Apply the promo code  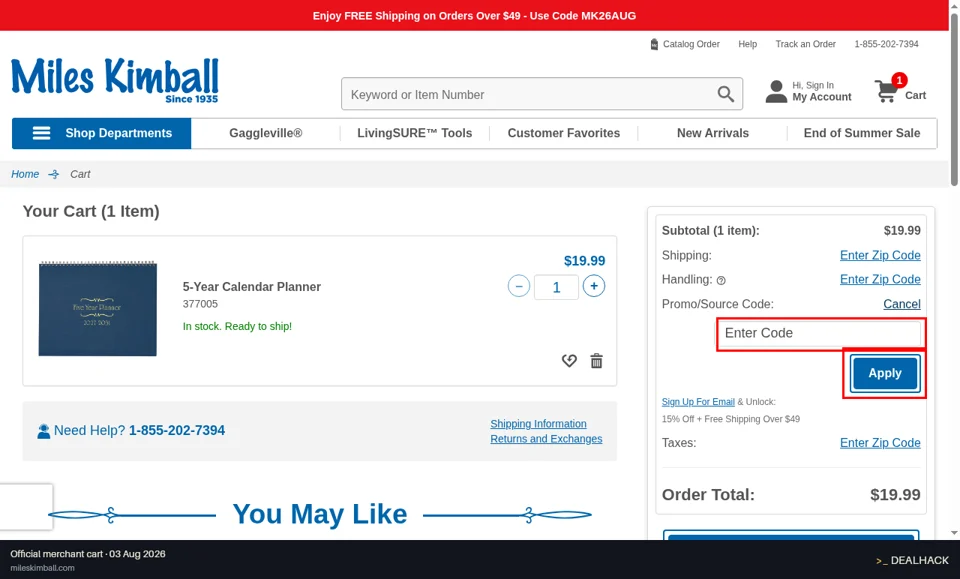885,373
